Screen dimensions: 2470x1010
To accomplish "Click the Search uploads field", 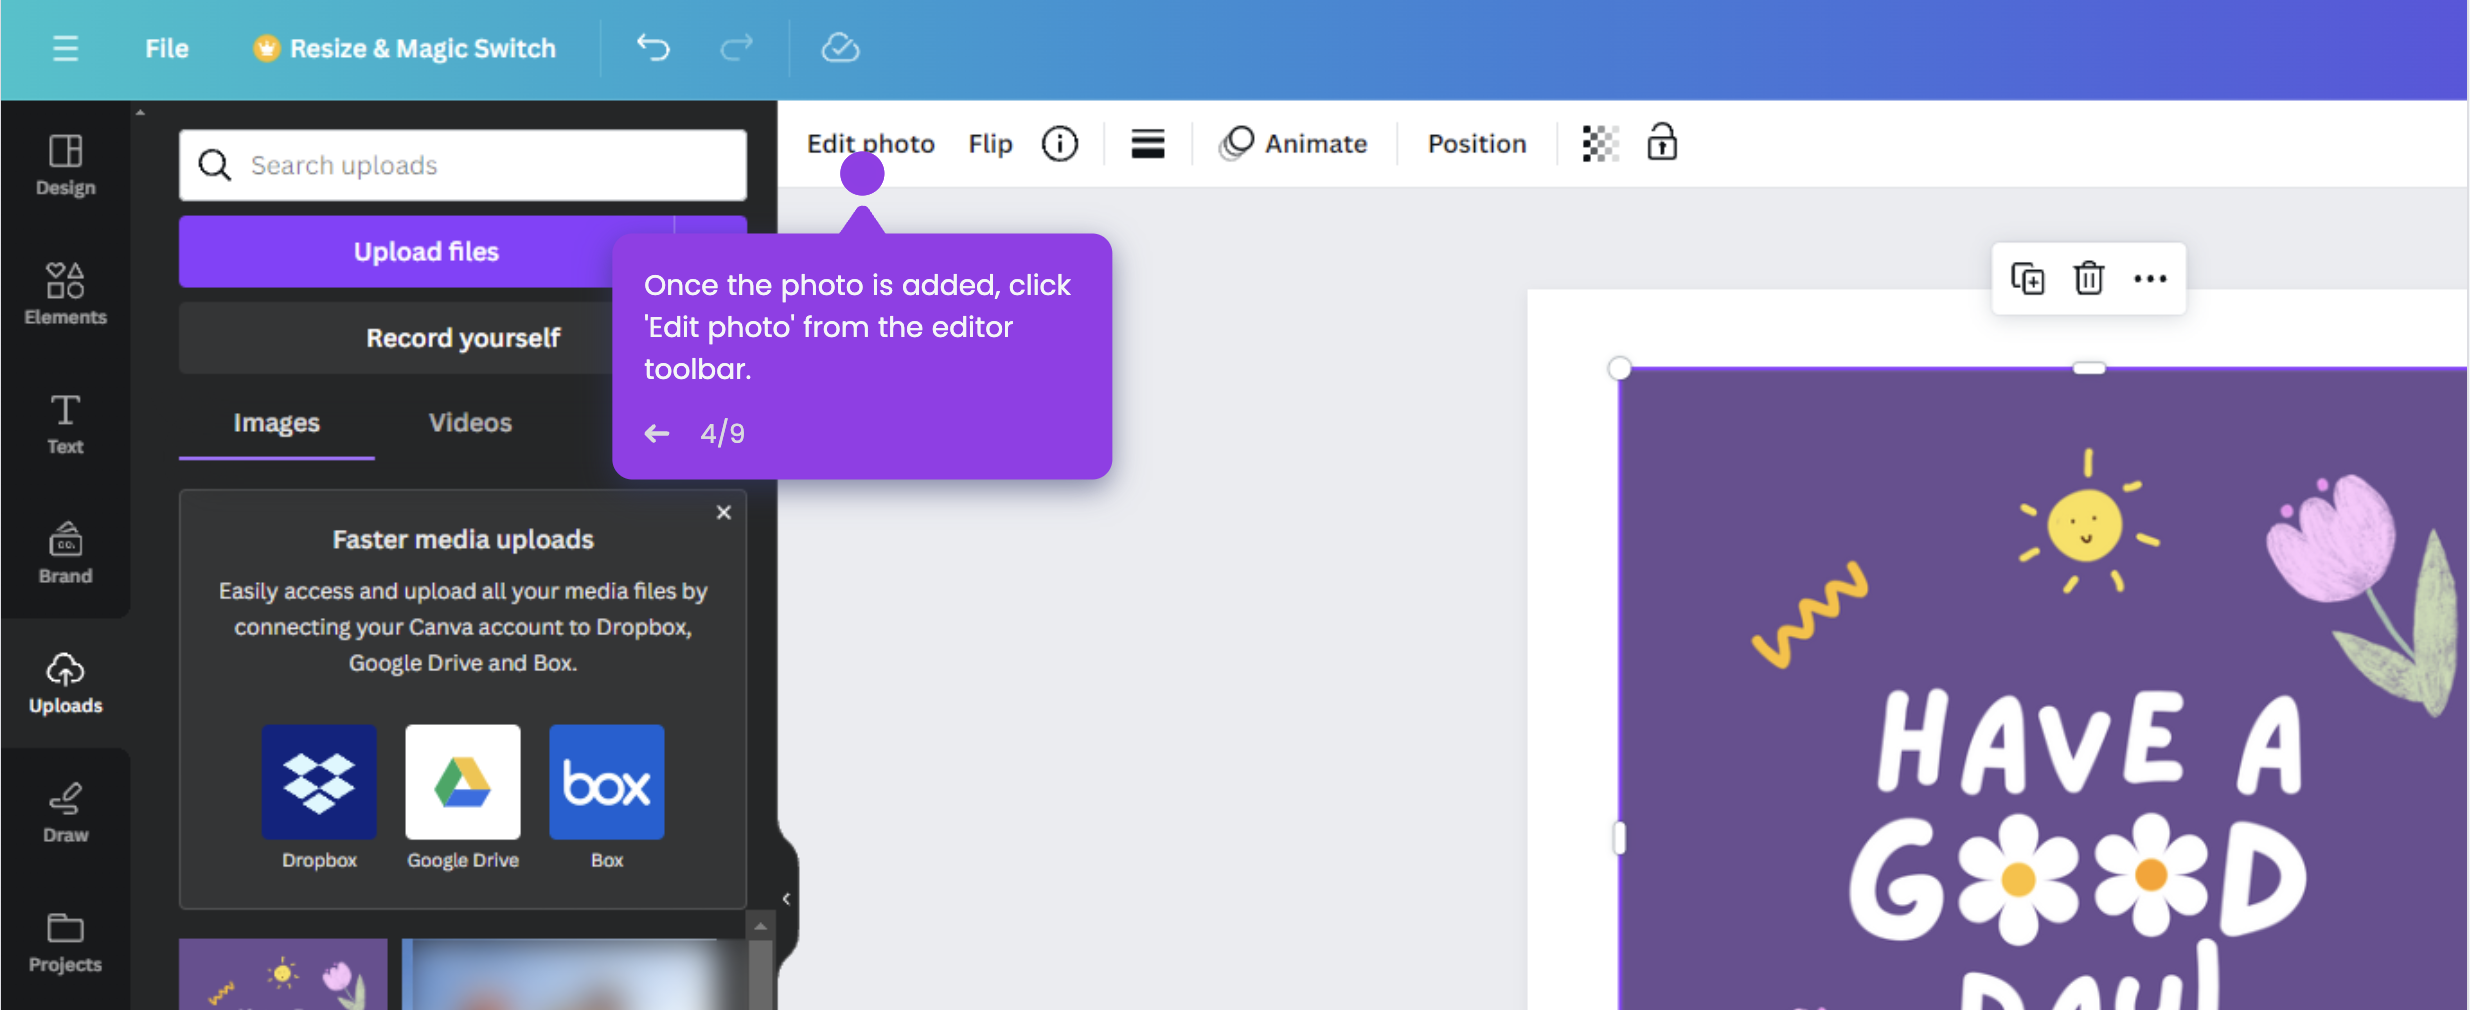I will tap(462, 164).
